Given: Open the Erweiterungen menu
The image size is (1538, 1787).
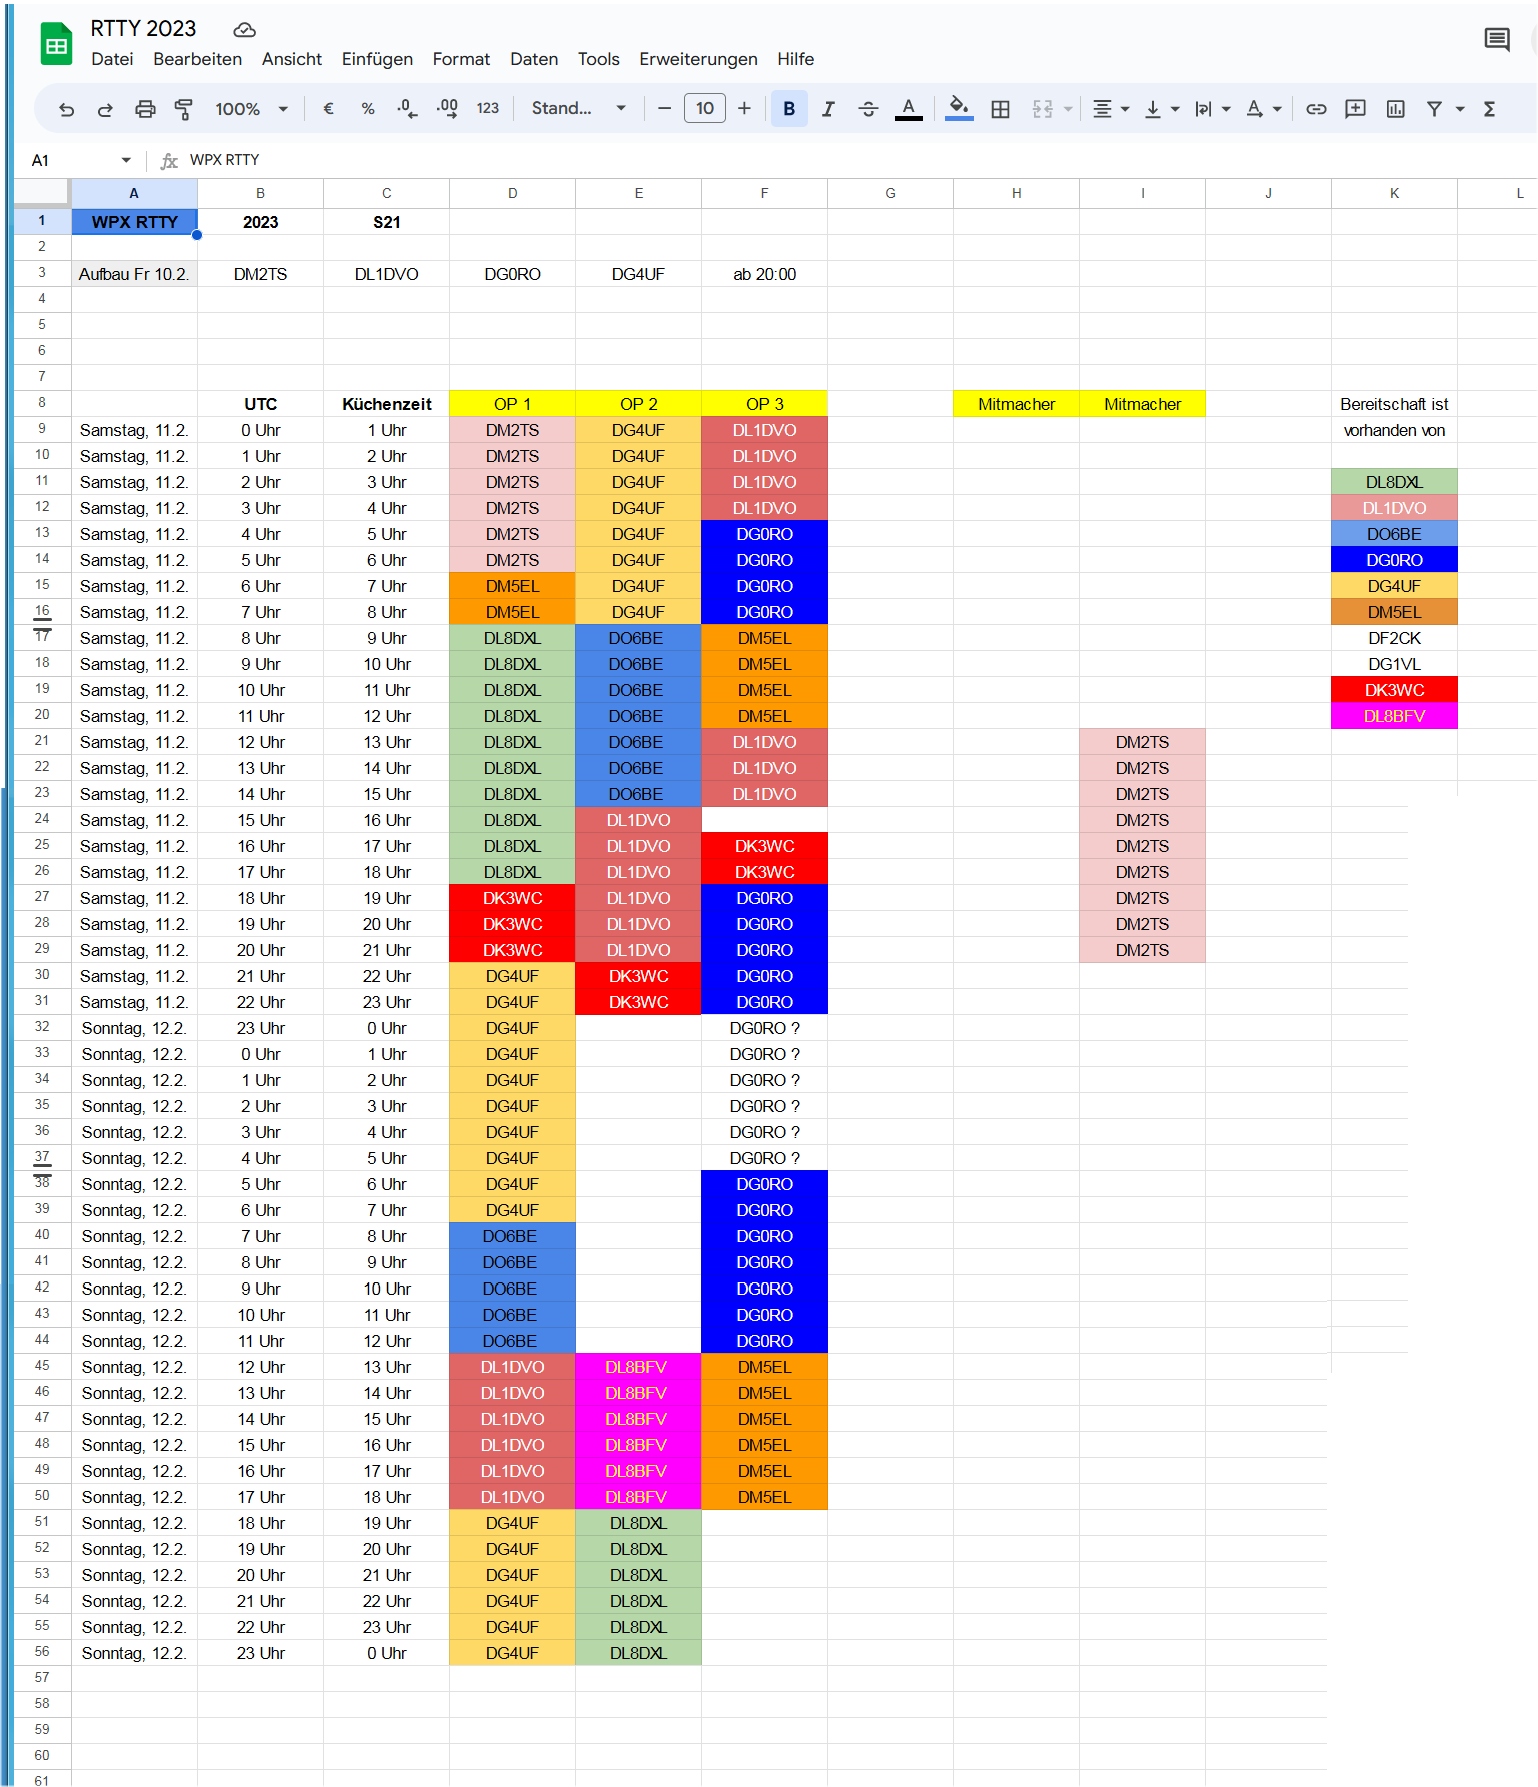Looking at the screenshot, I should pos(698,59).
